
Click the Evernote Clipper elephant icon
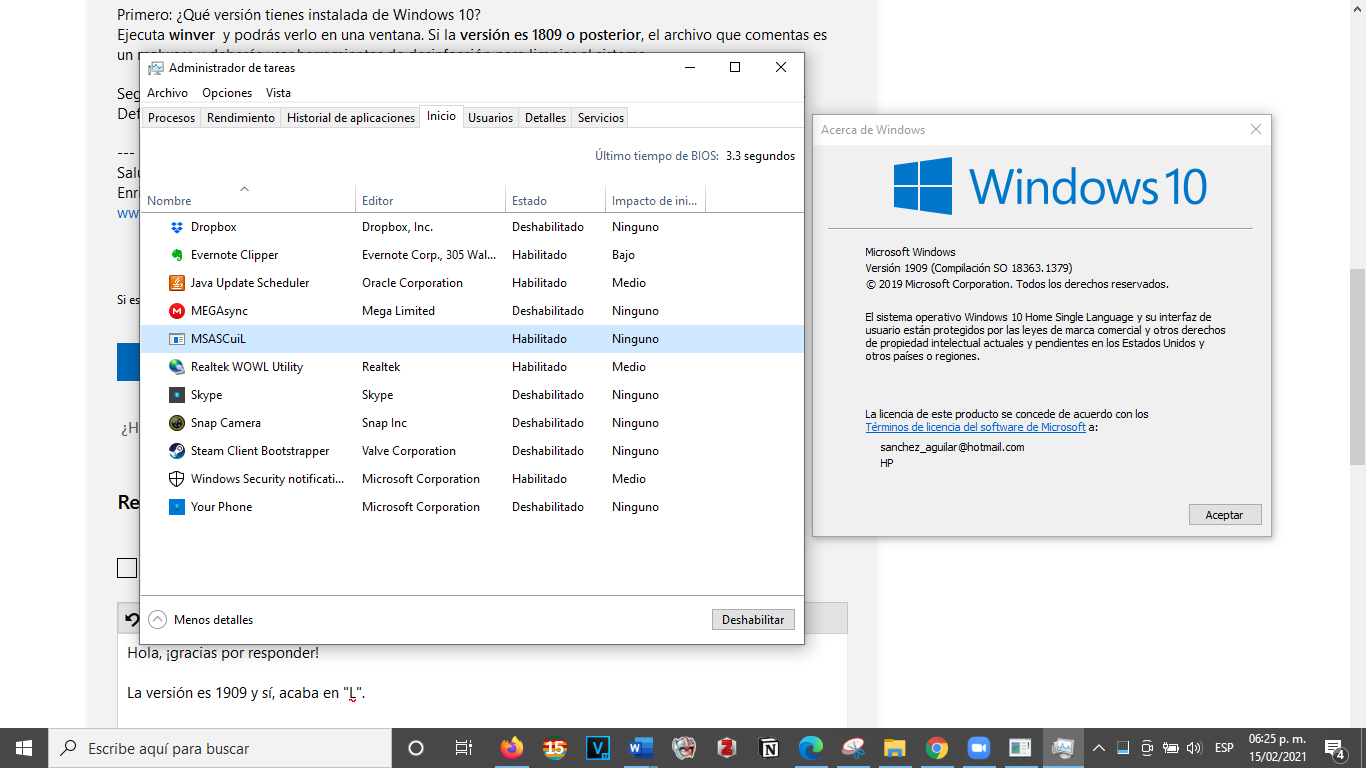coord(177,255)
